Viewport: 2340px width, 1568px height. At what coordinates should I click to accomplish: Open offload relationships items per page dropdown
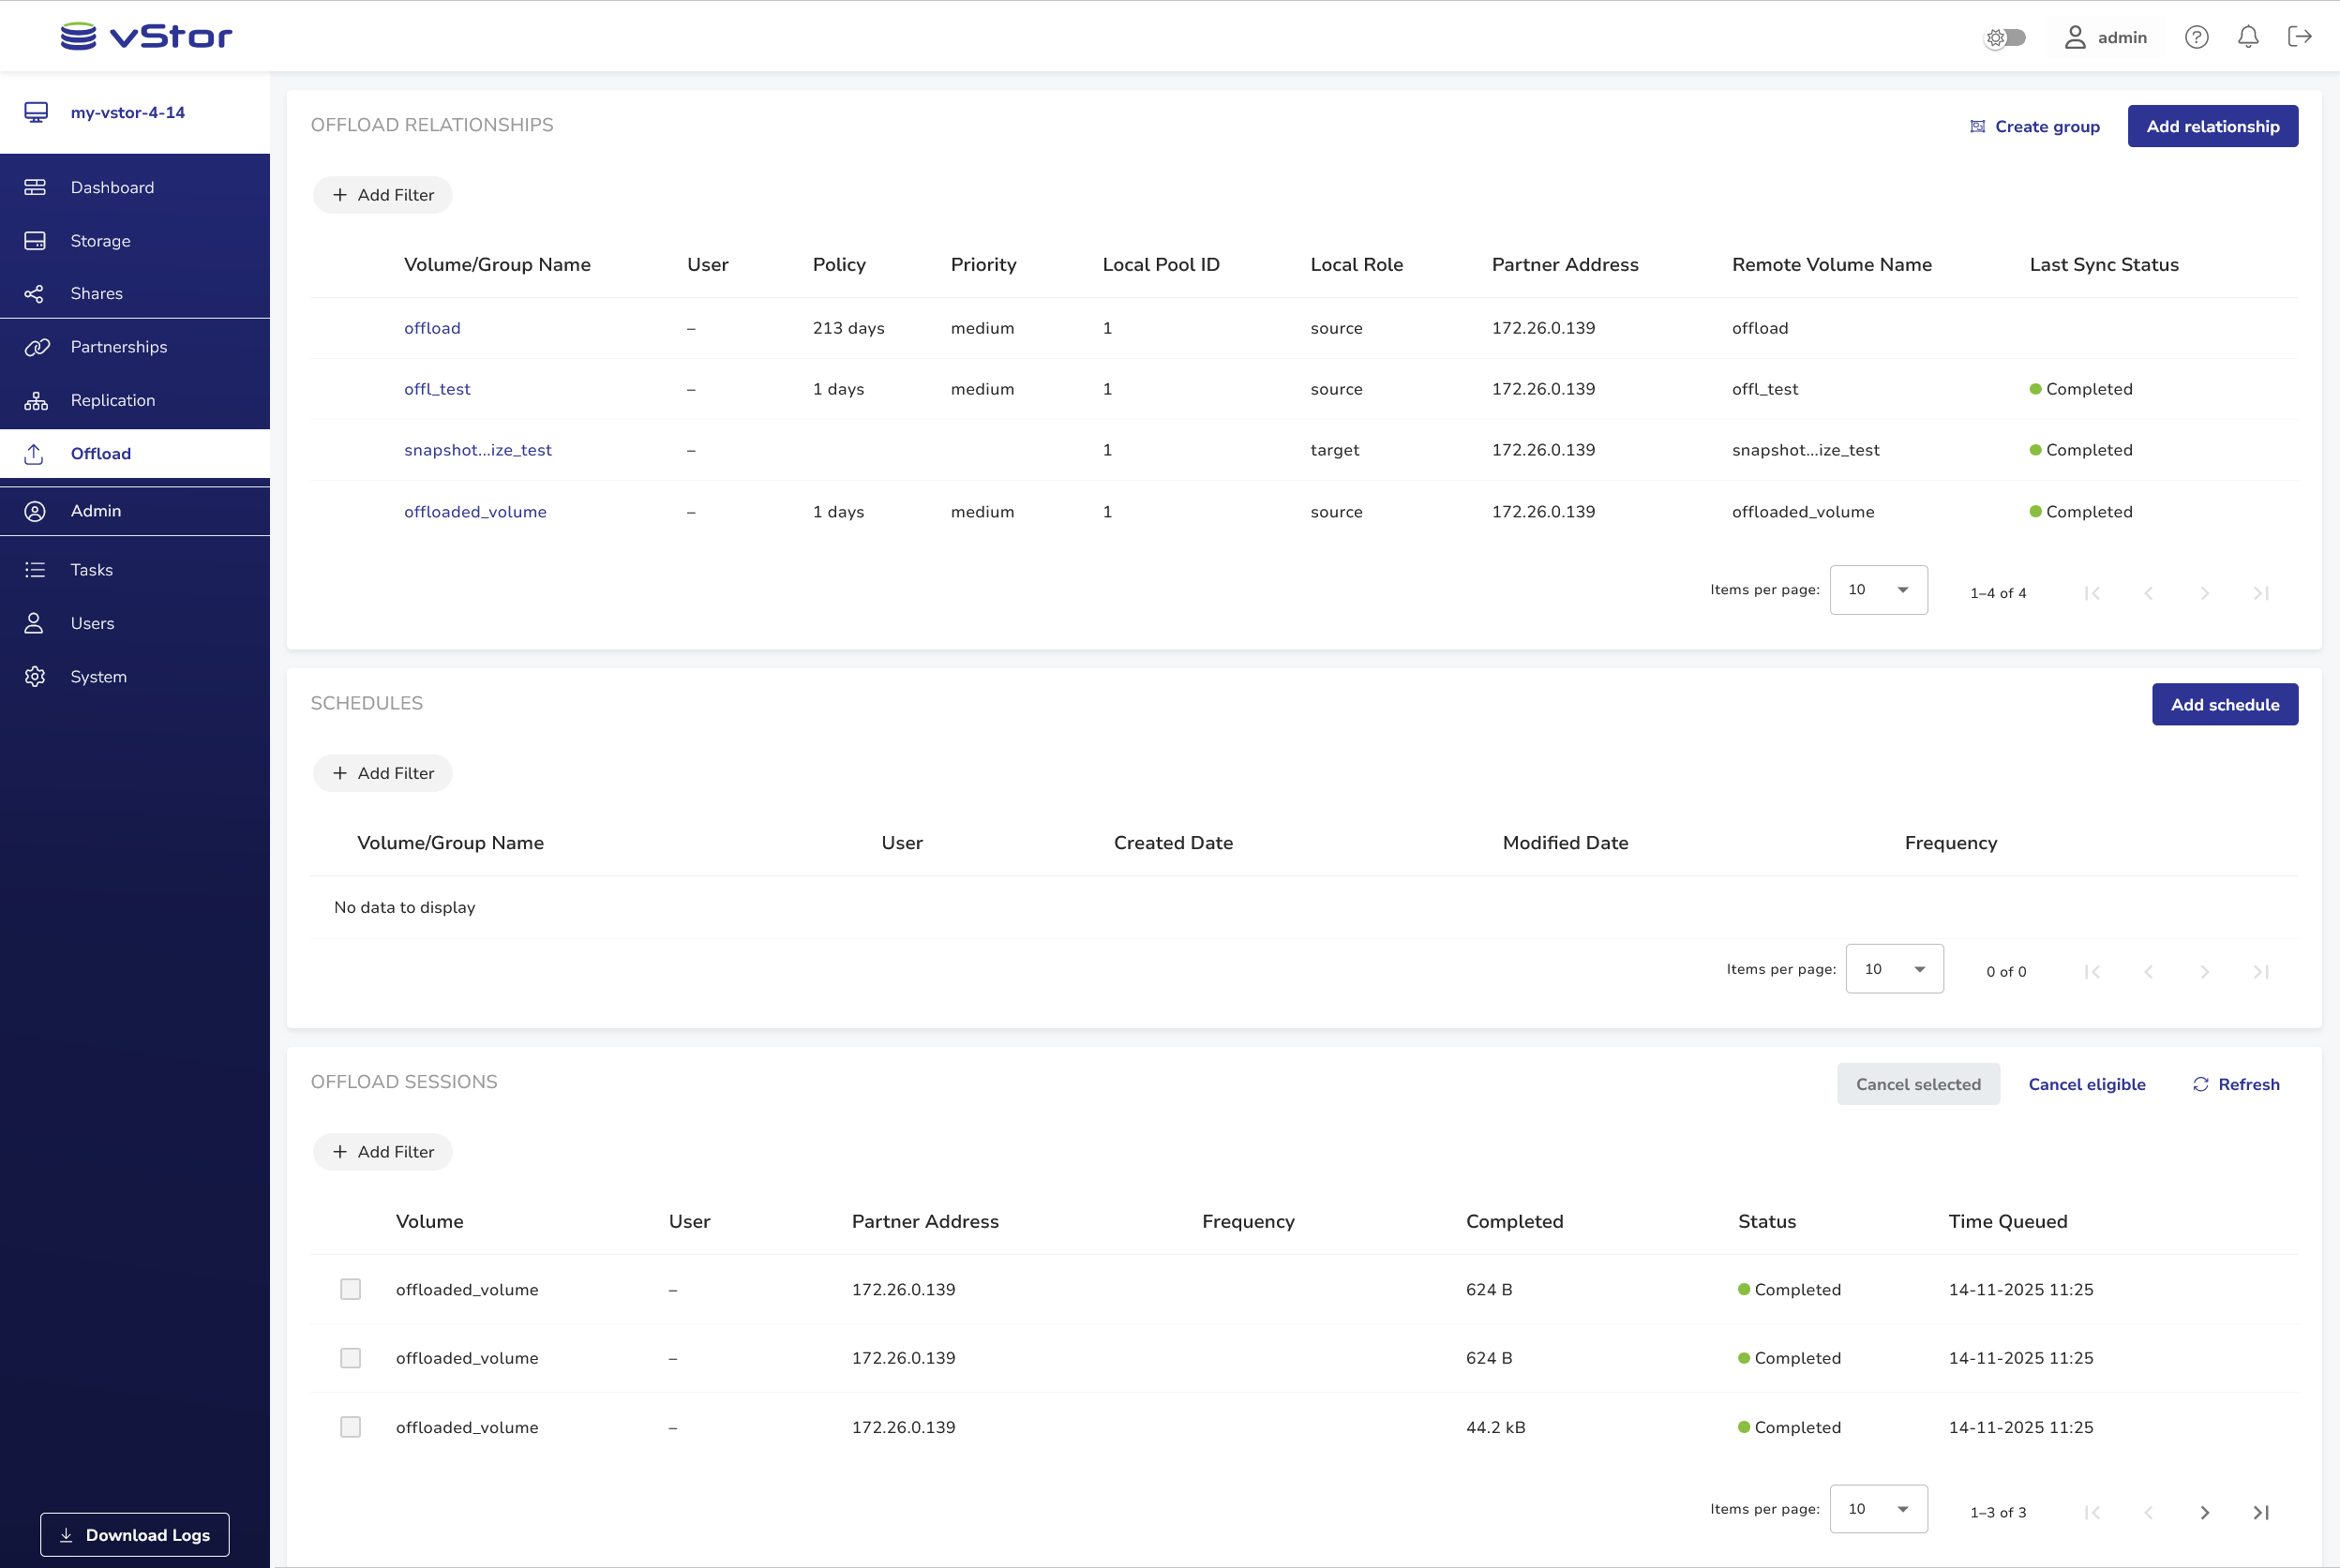point(1878,590)
